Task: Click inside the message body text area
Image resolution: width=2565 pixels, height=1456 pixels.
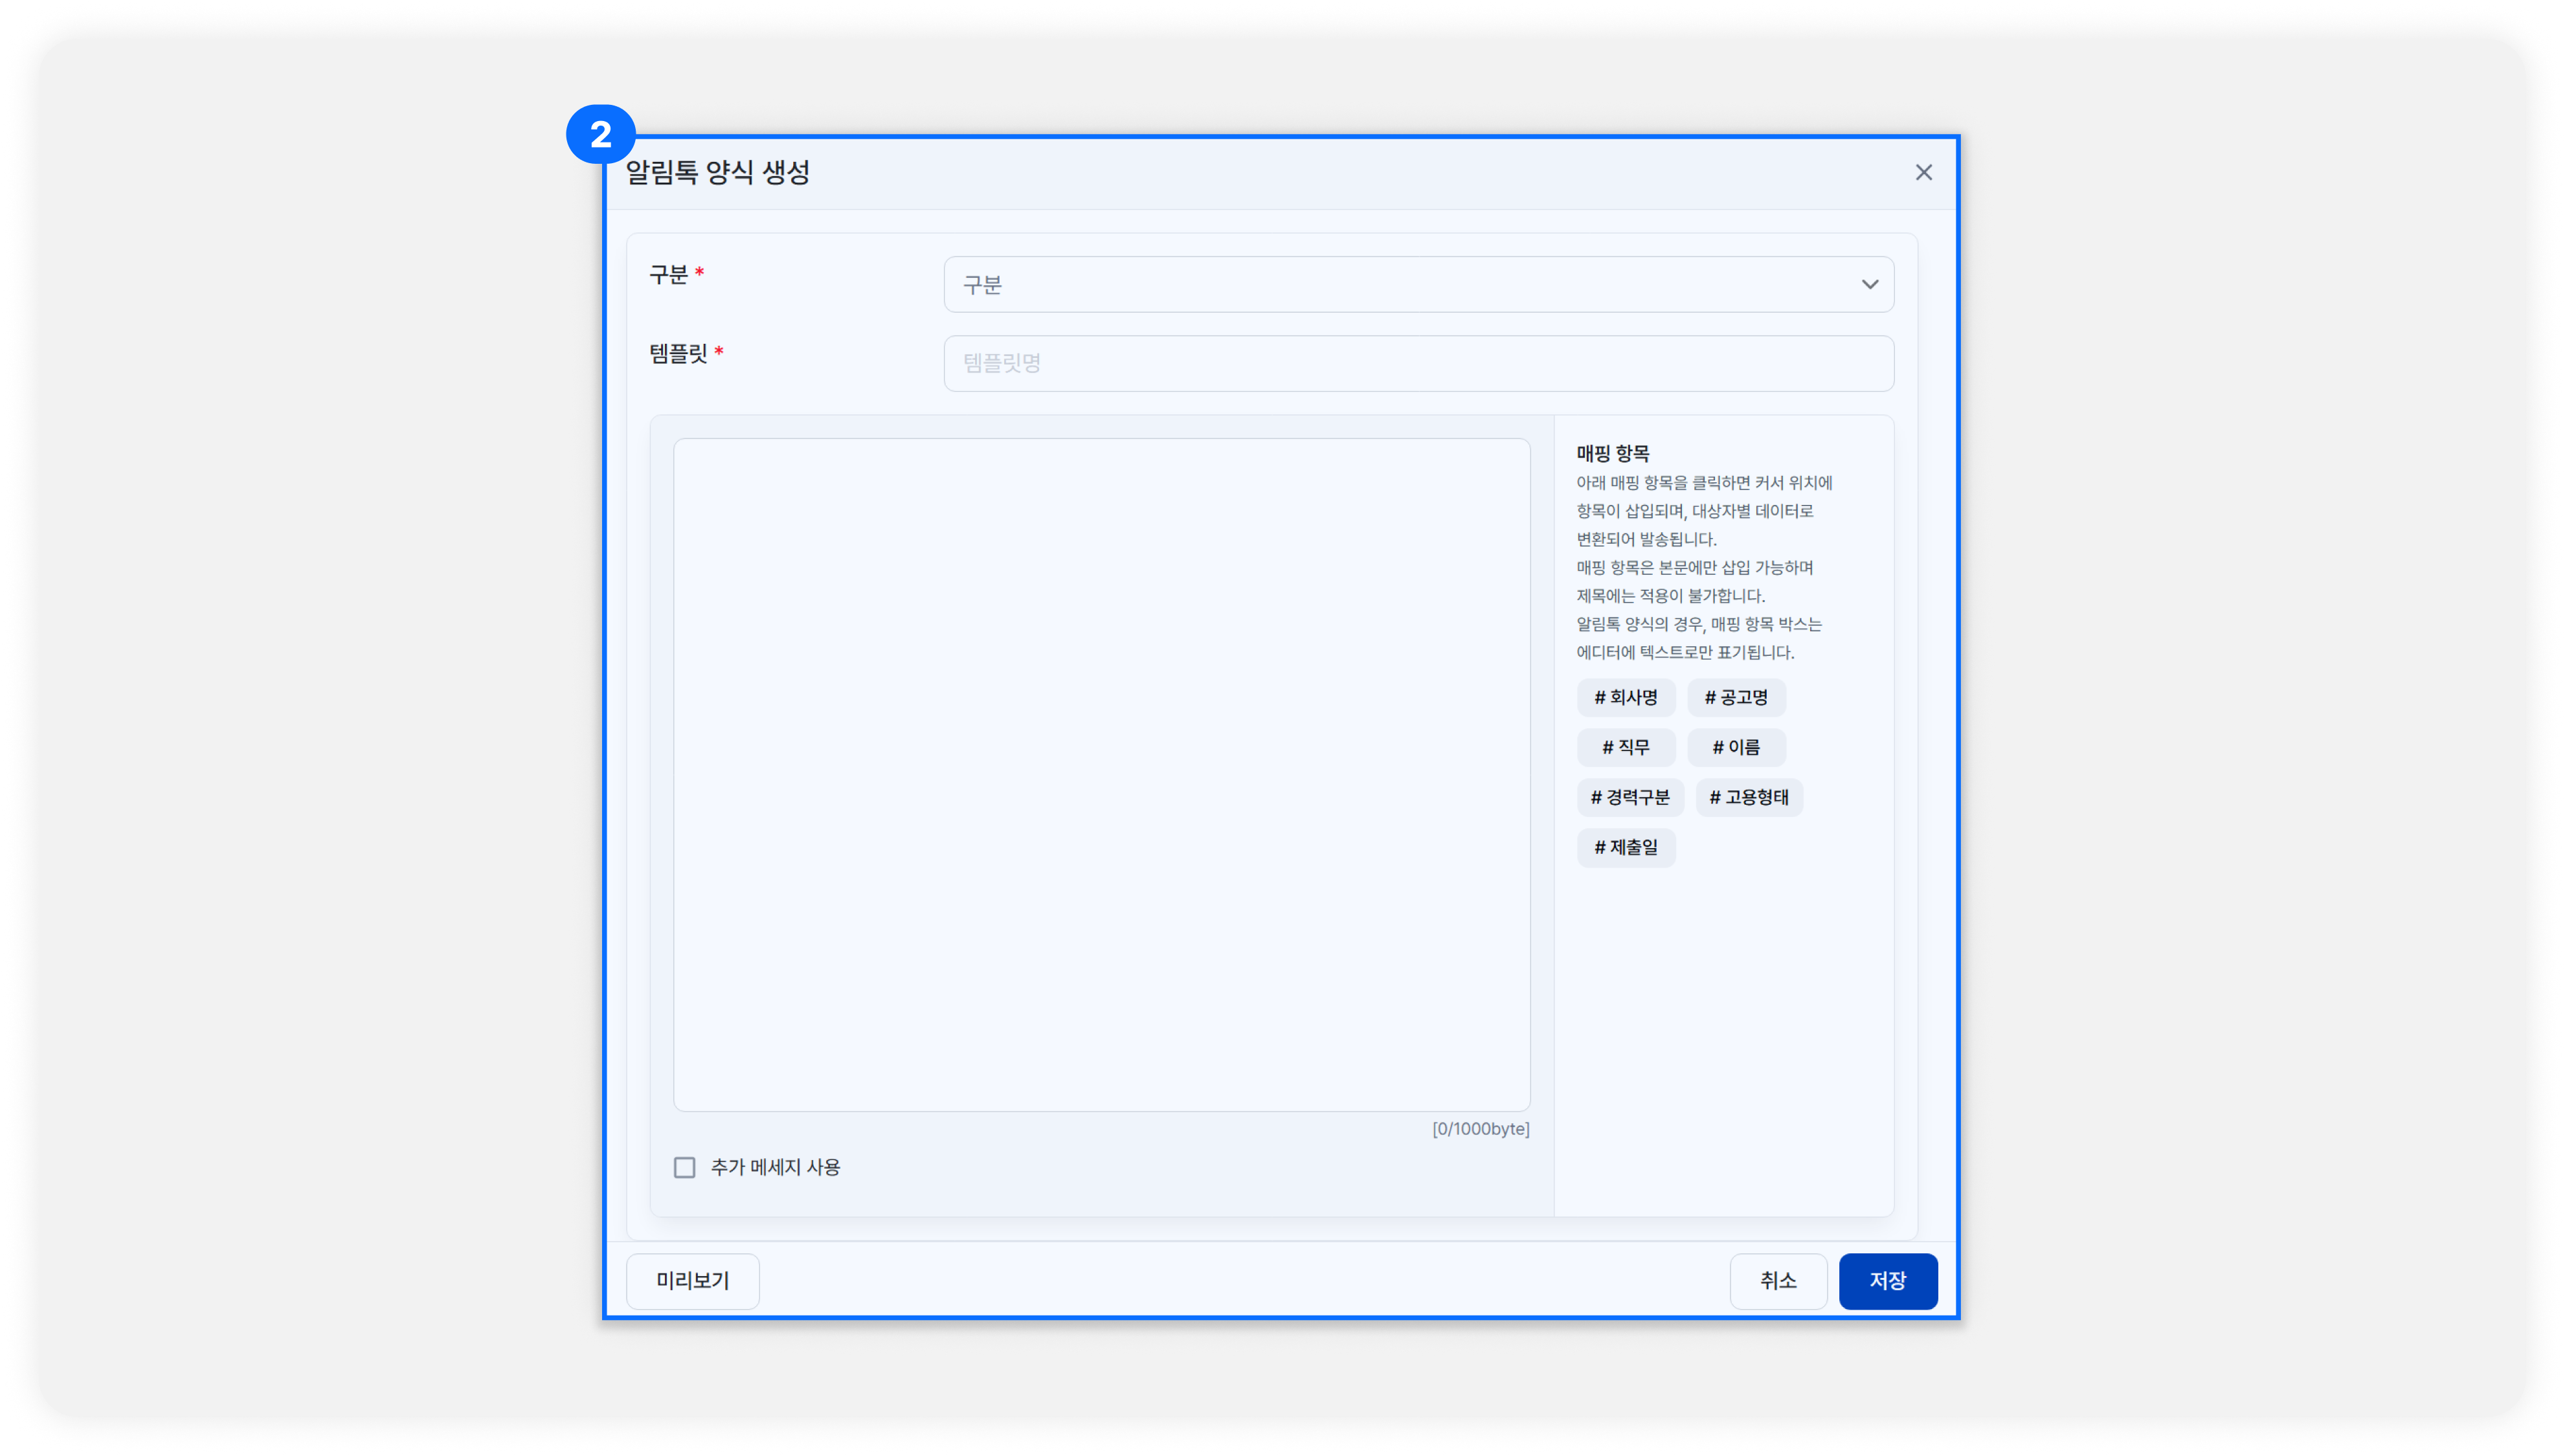Action: pos(1101,775)
